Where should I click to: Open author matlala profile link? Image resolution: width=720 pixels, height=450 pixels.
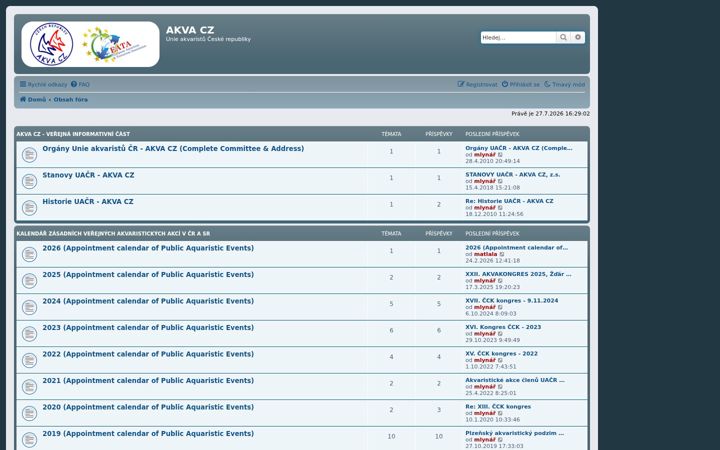(x=485, y=254)
